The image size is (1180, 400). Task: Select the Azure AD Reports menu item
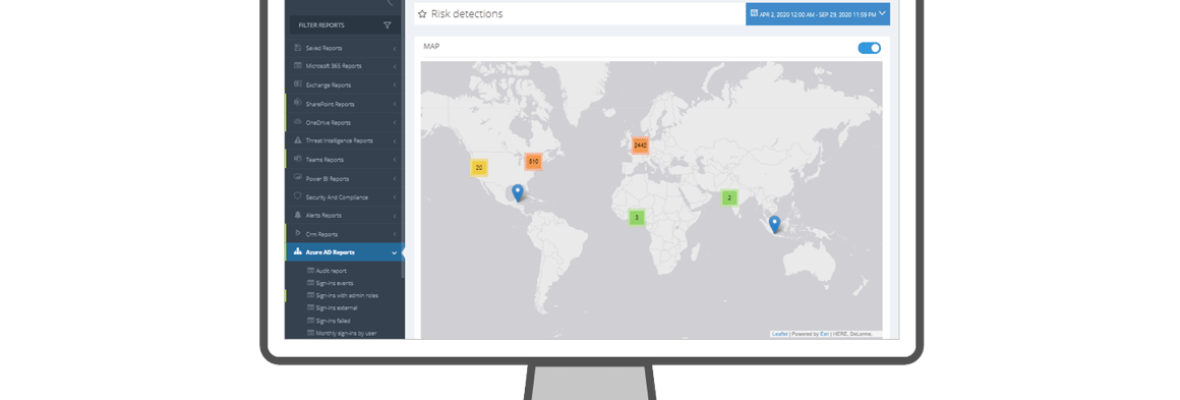(345, 252)
